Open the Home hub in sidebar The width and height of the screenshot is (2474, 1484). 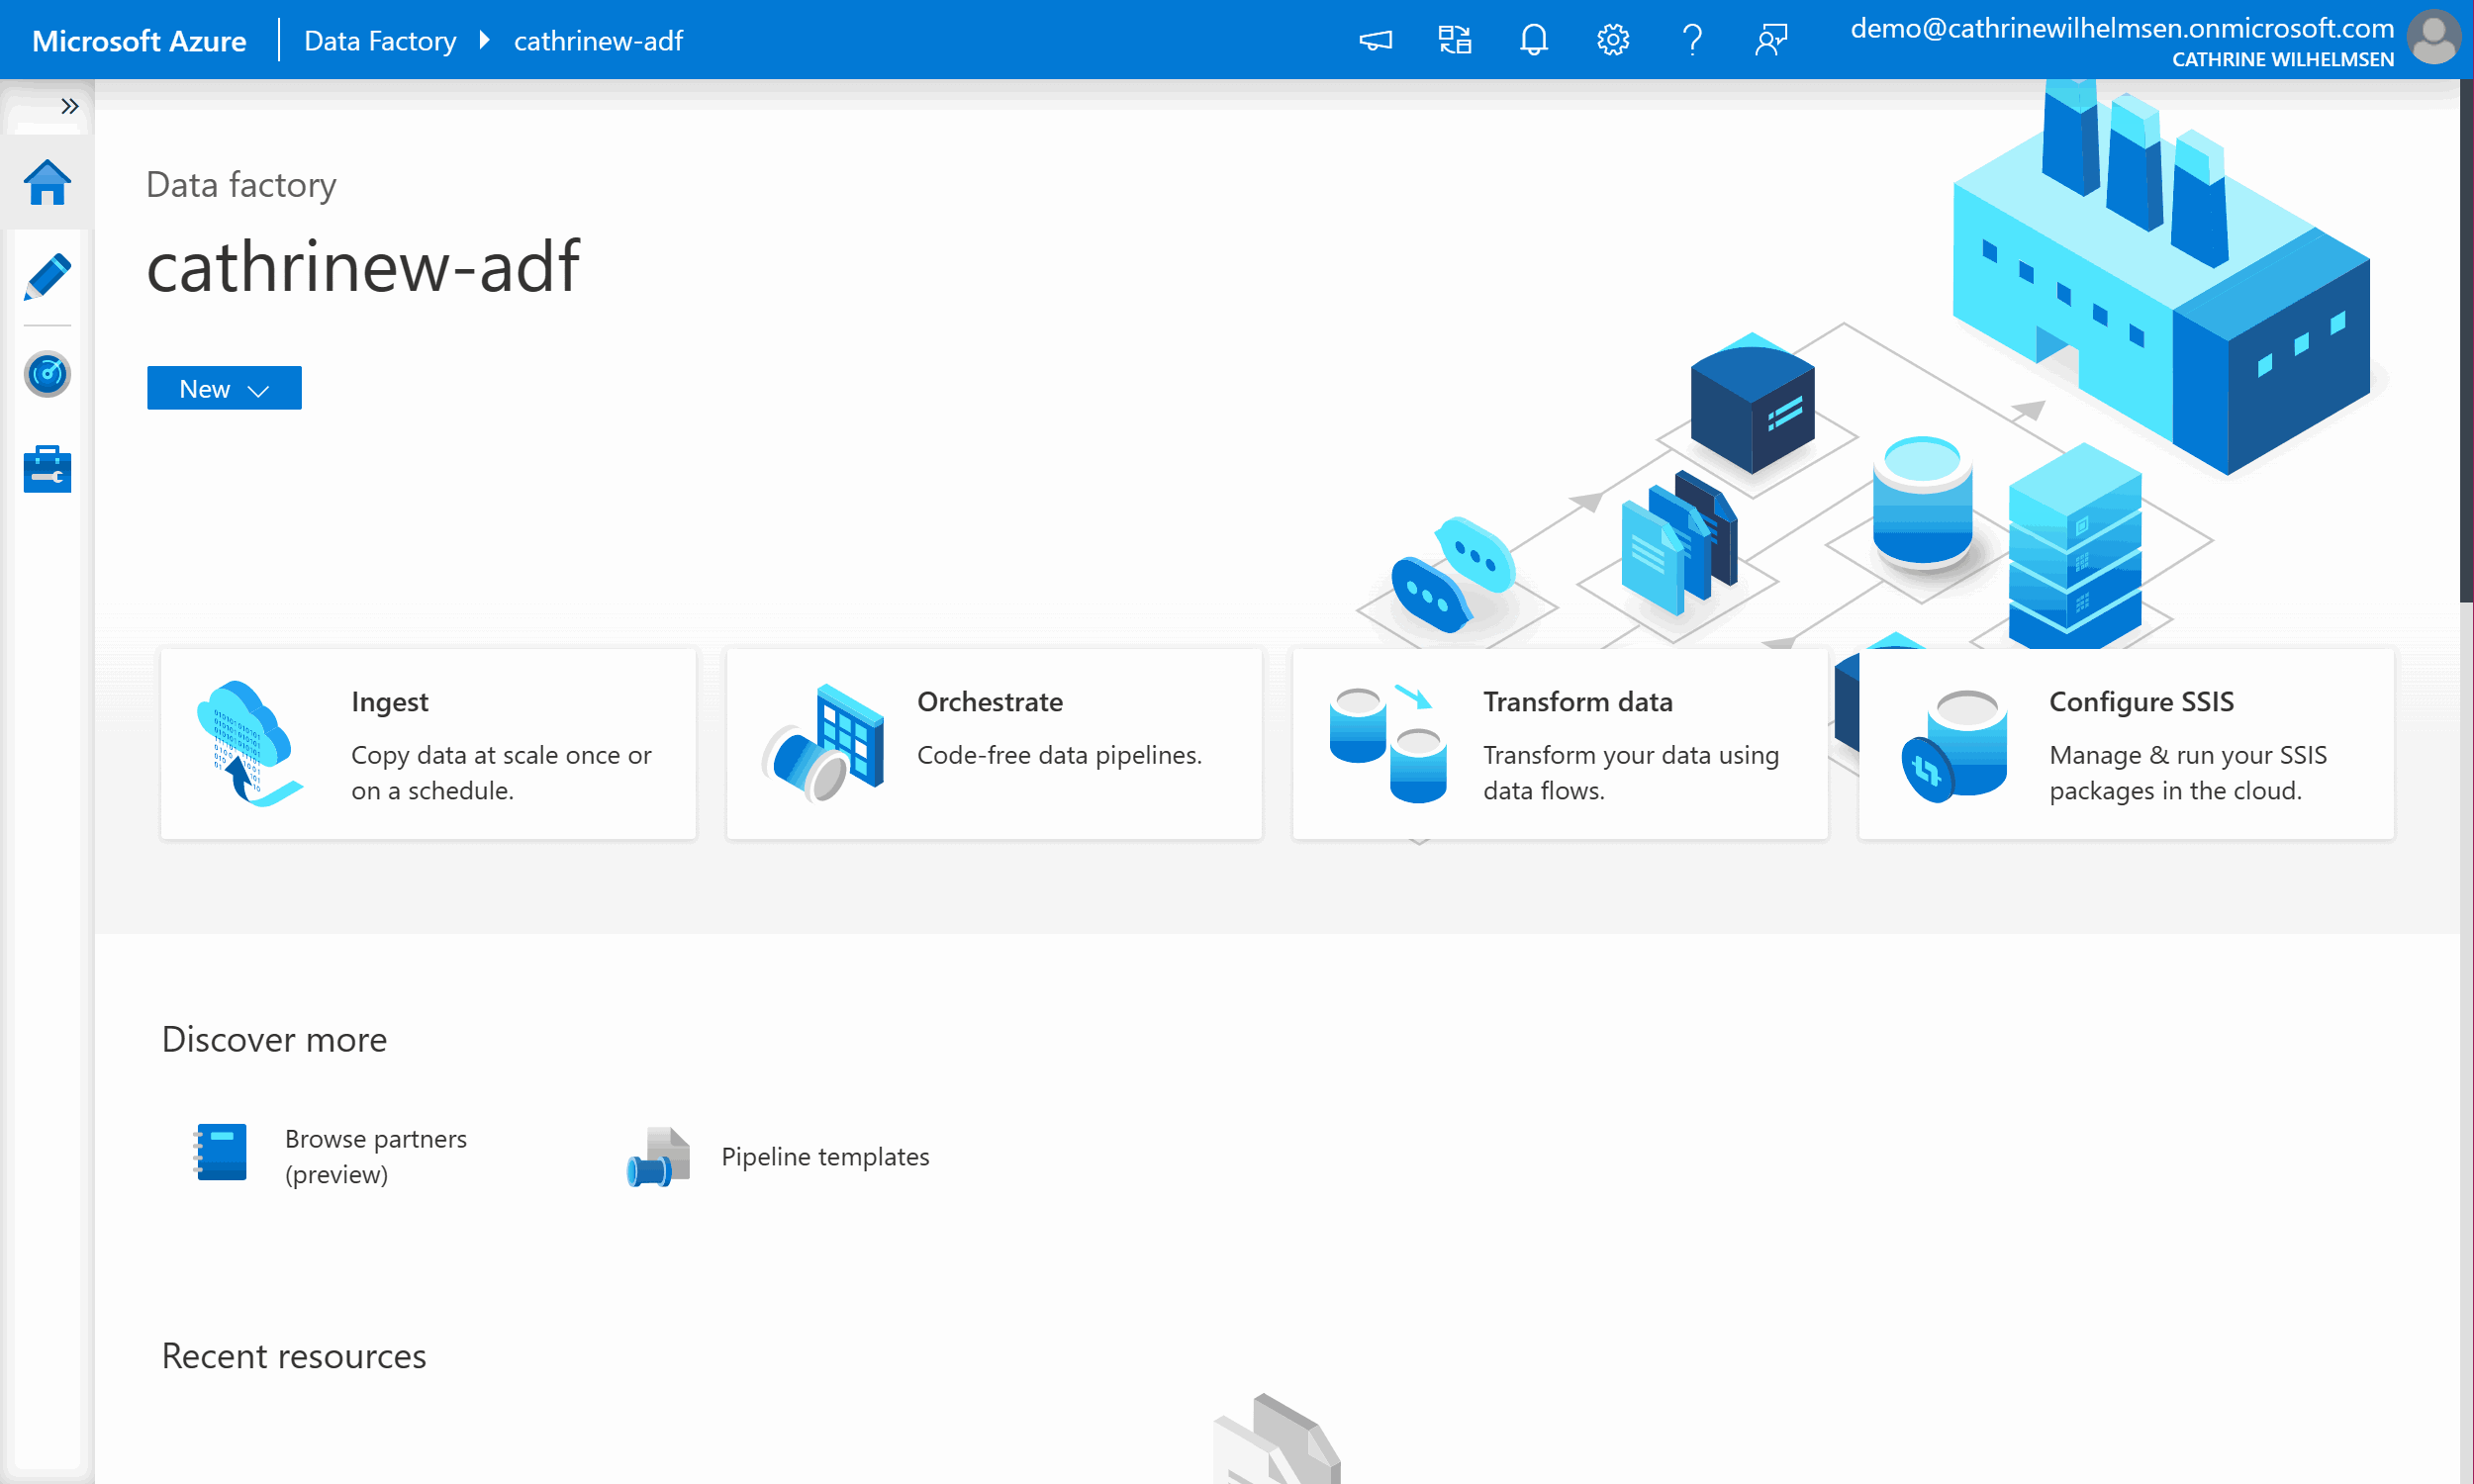pos(47,183)
